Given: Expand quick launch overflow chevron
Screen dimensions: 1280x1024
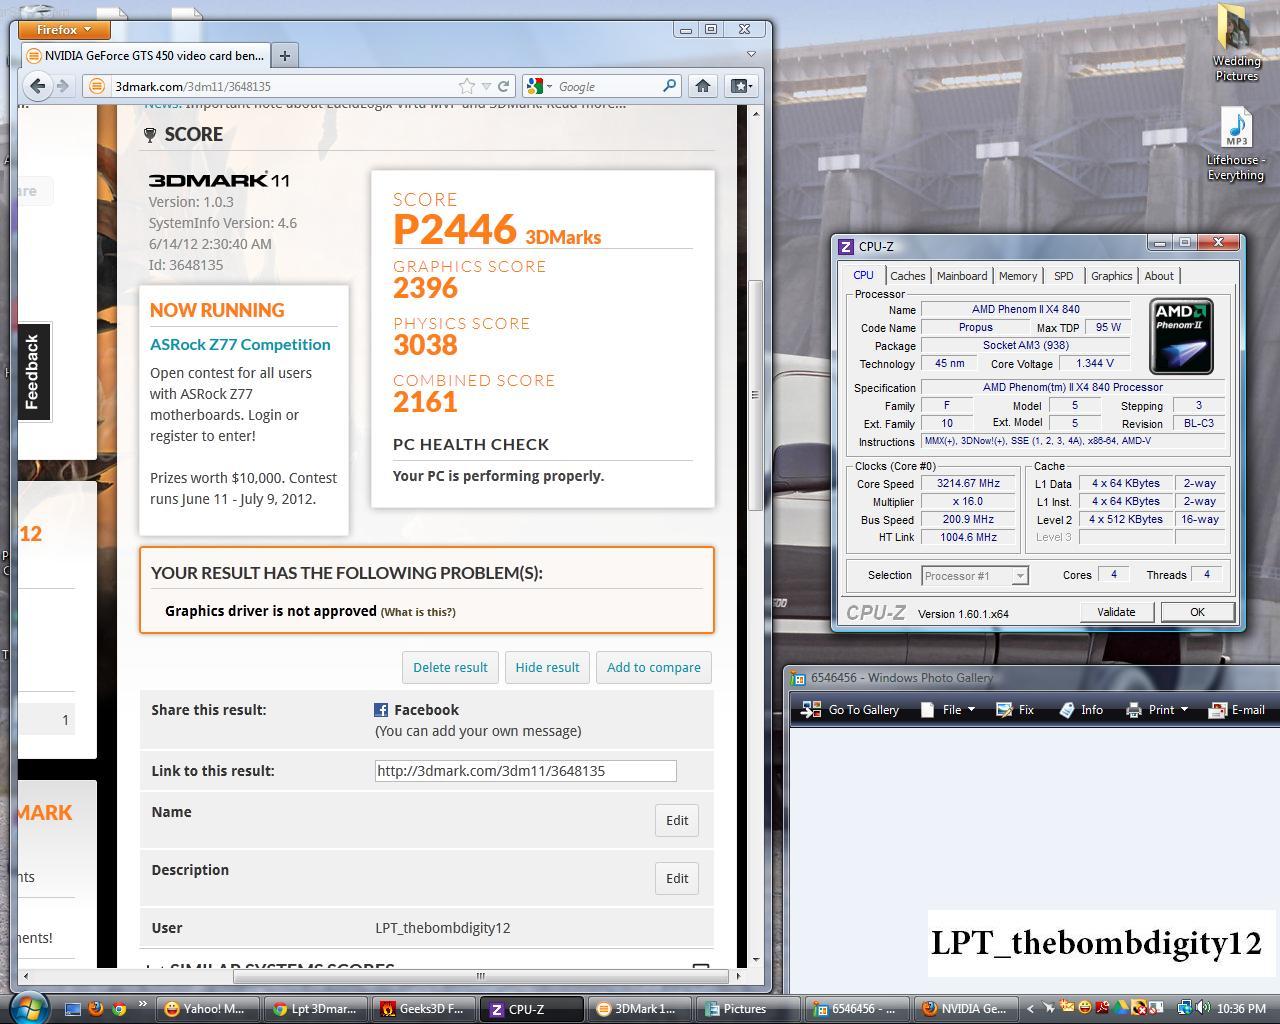Looking at the screenshot, I should (142, 1005).
